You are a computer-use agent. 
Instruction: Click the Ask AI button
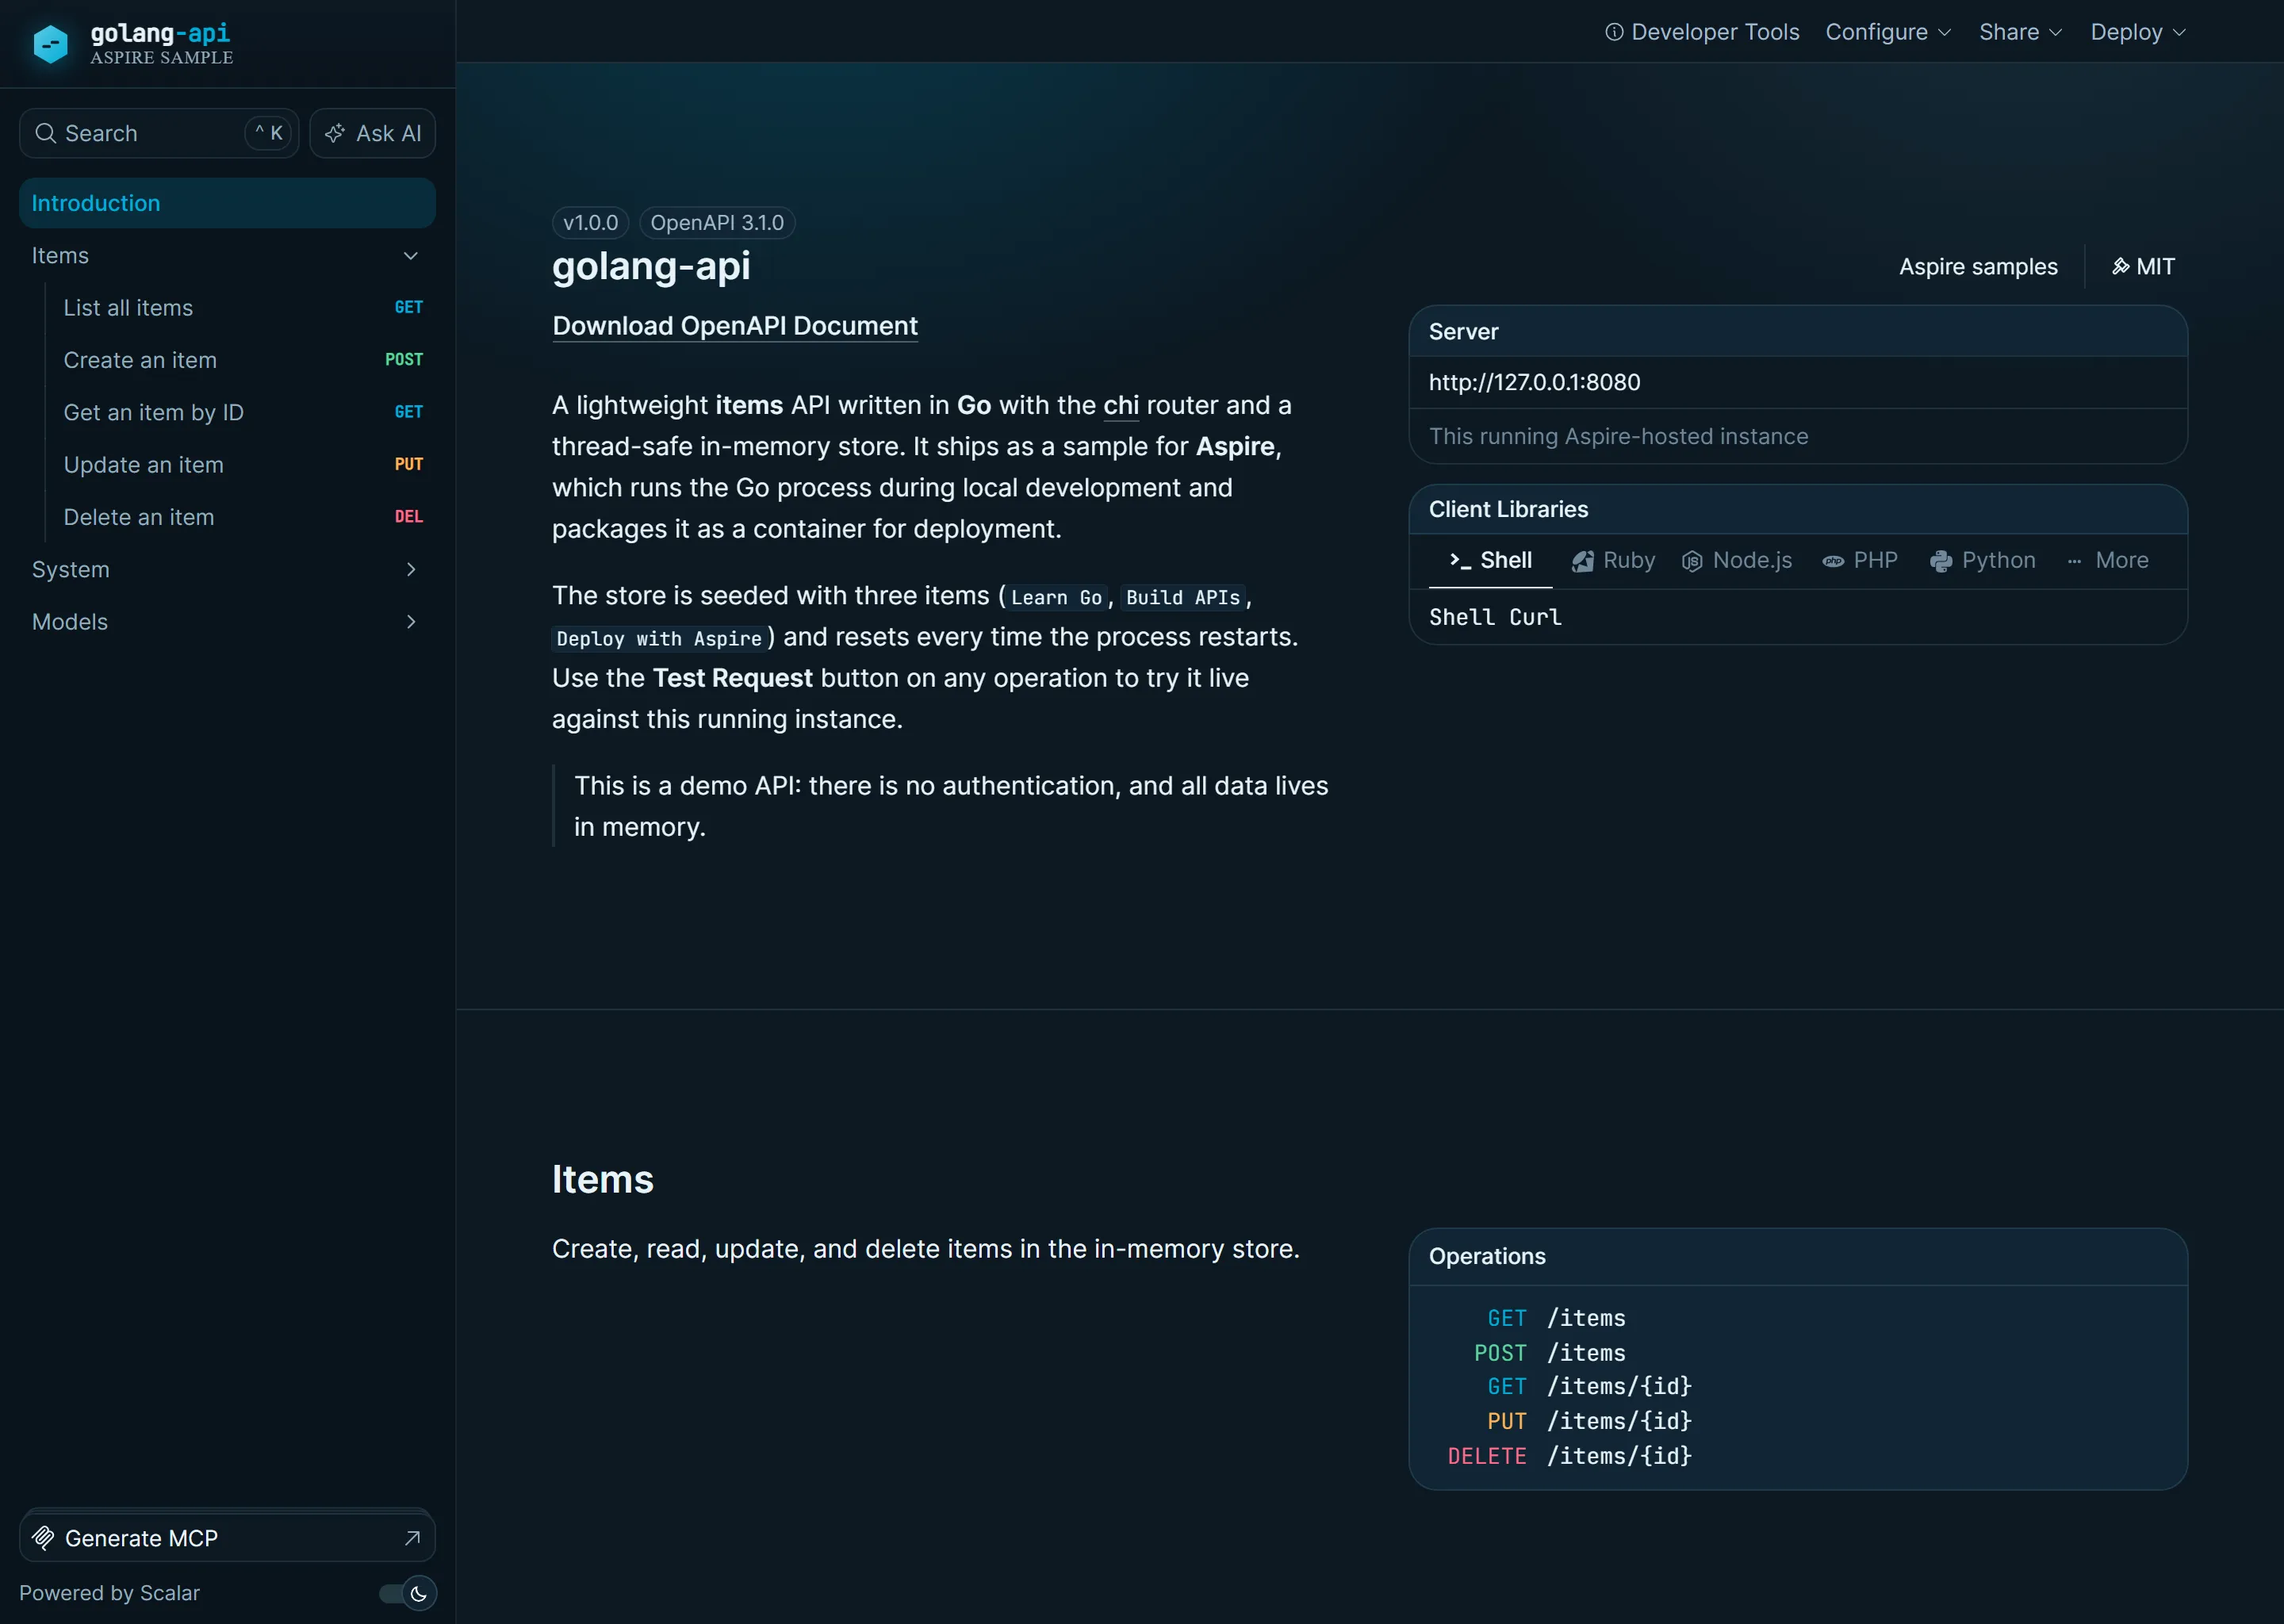(373, 133)
